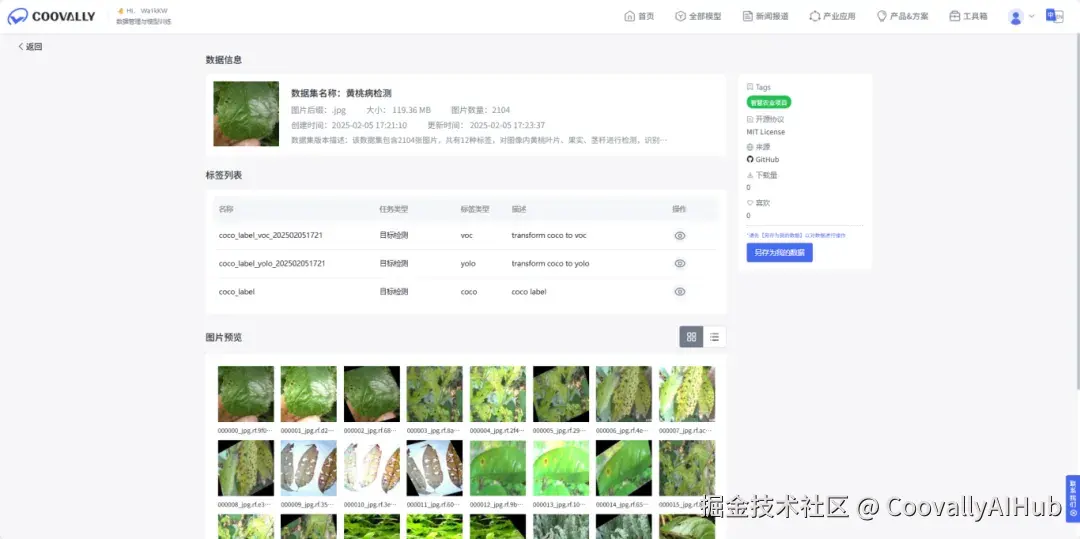
Task: Click the 'transform coco to yolo' description
Action: [550, 264]
